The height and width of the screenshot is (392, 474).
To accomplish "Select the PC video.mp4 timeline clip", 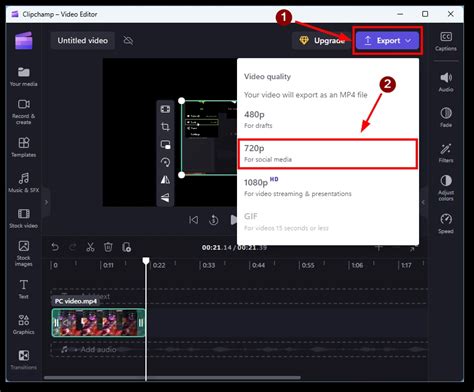I will [99, 322].
